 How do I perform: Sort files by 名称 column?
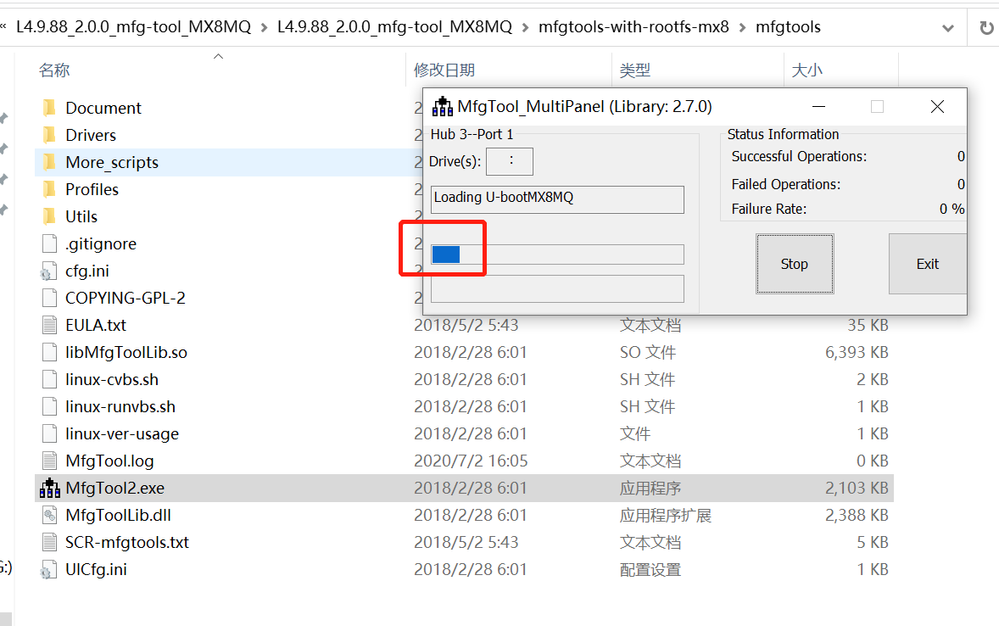click(54, 70)
